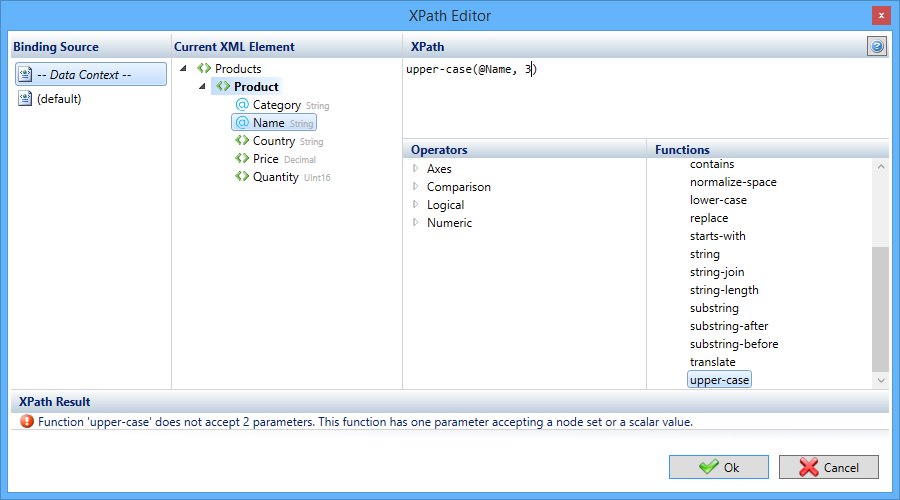Click the error icon in XPath Result
The width and height of the screenshot is (900, 500).
(27, 421)
